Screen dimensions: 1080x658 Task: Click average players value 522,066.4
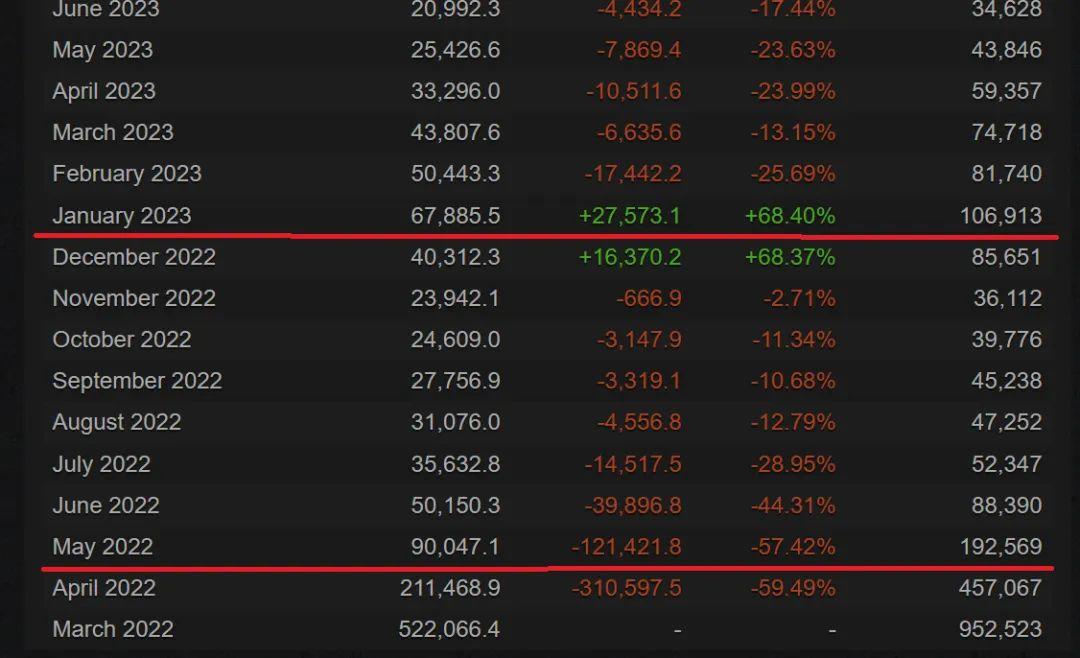(449, 629)
